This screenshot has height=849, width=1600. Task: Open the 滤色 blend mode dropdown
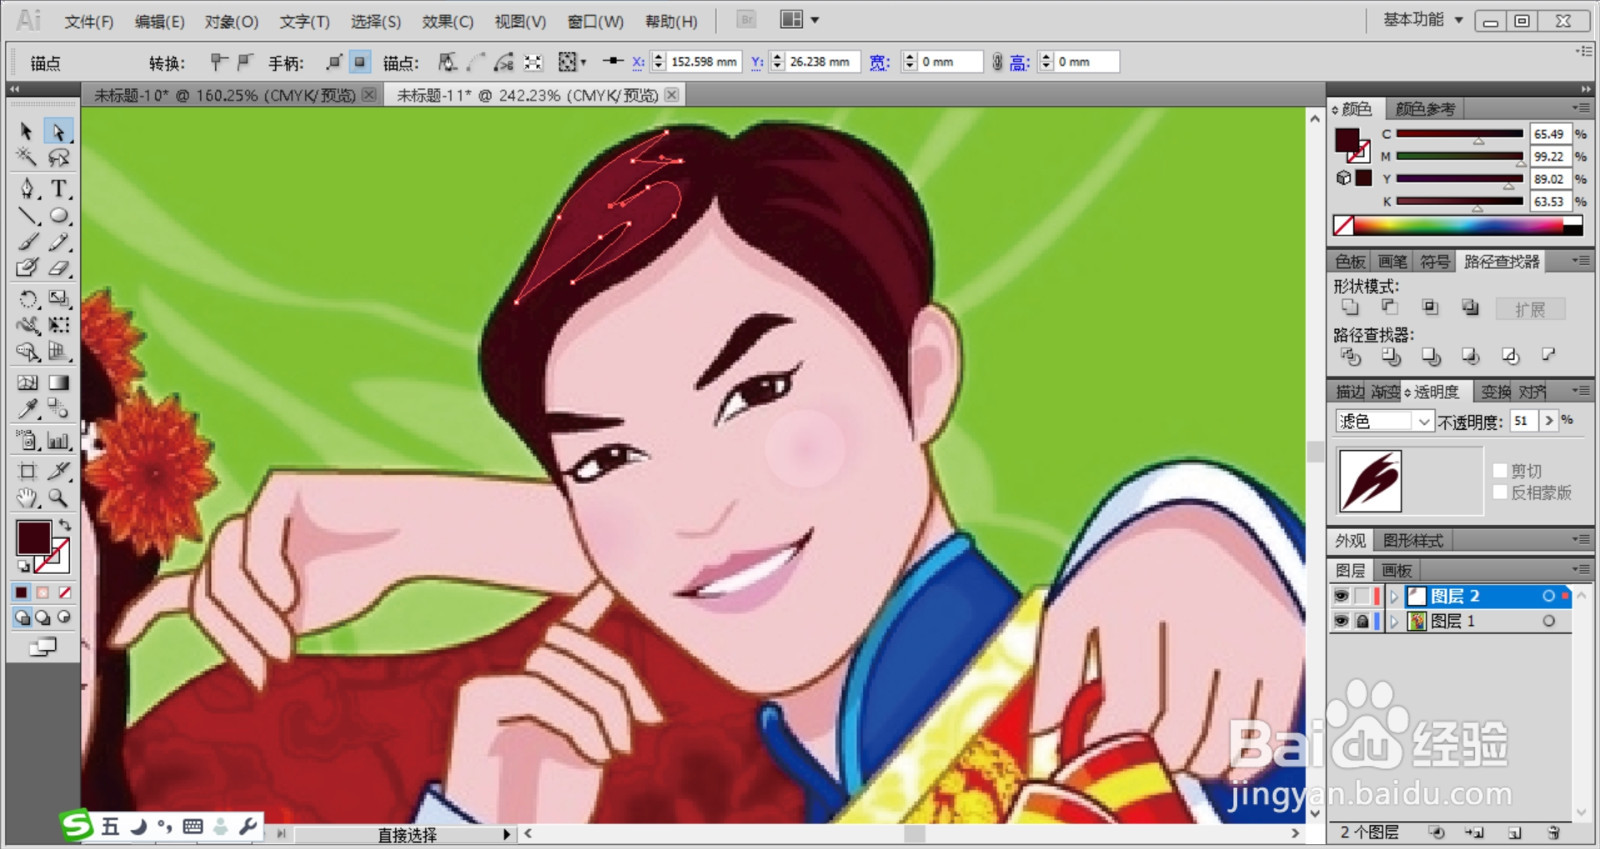[x=1385, y=421]
